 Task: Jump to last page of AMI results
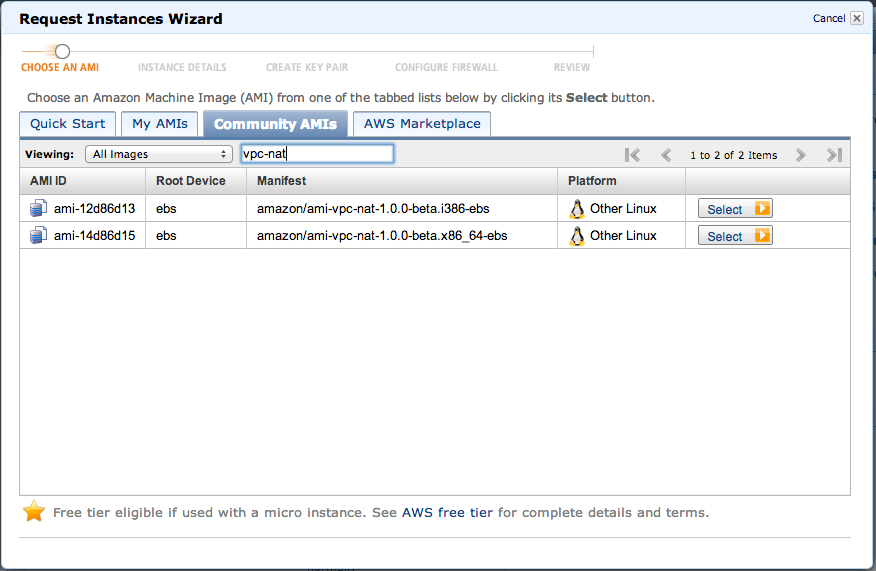(x=835, y=155)
